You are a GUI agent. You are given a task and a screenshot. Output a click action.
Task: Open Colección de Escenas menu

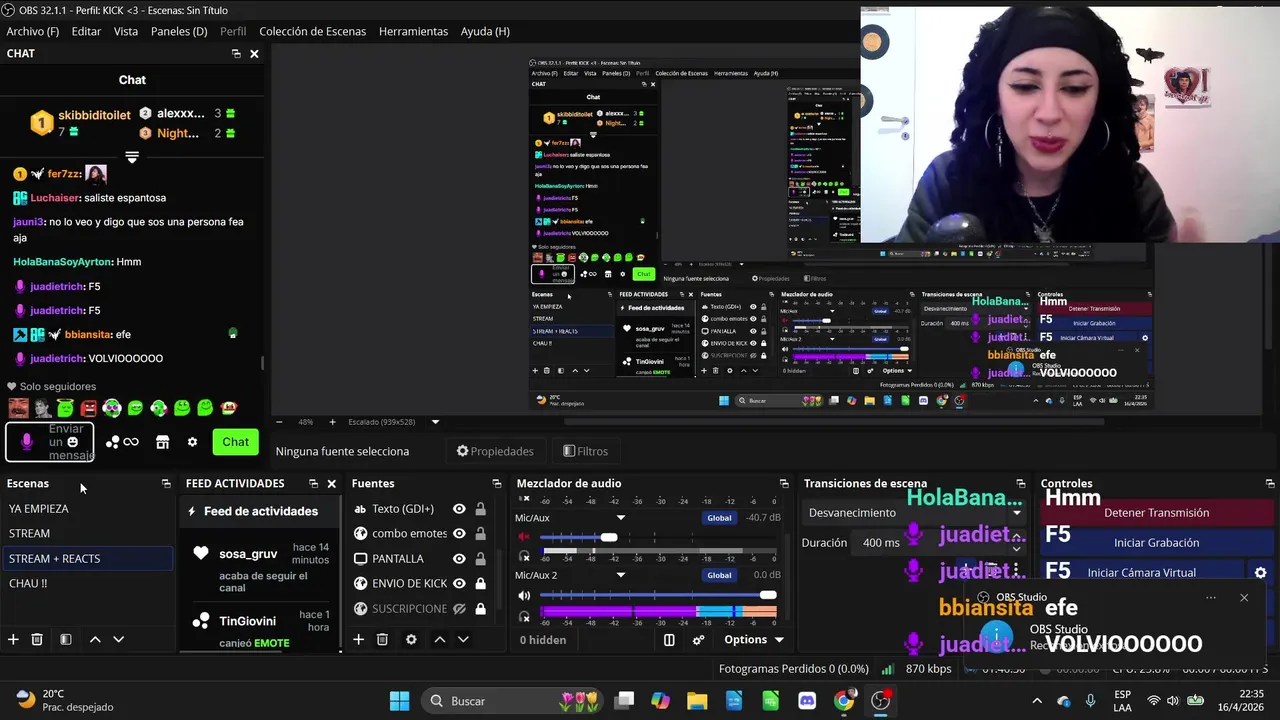313,31
